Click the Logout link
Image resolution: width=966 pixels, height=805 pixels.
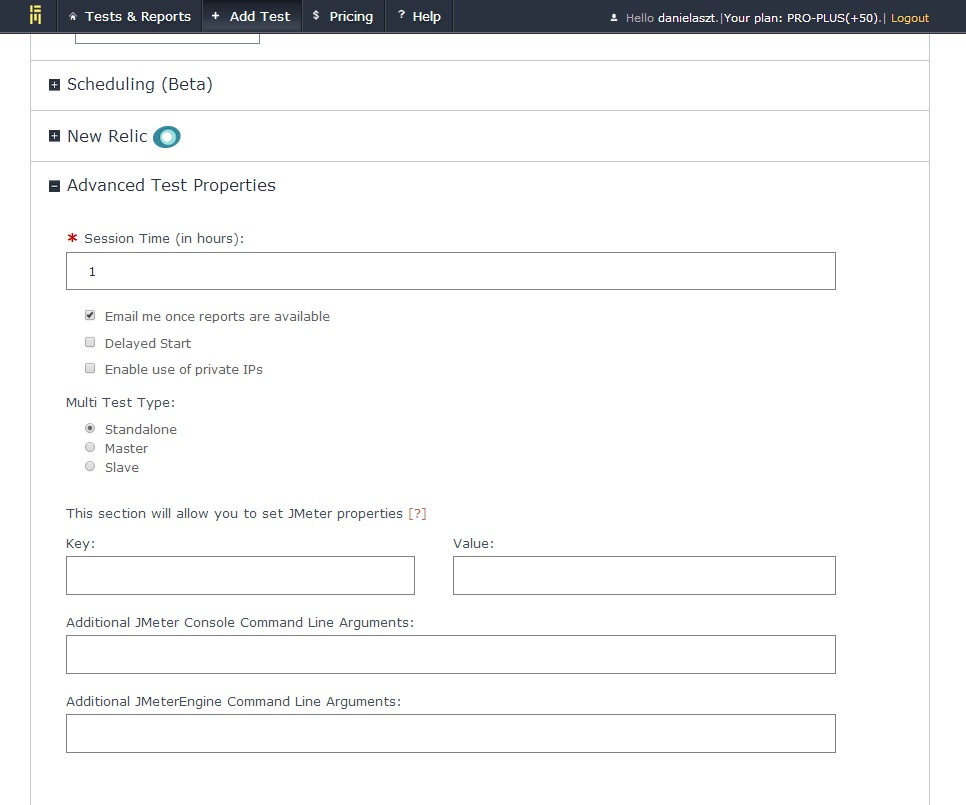point(909,18)
